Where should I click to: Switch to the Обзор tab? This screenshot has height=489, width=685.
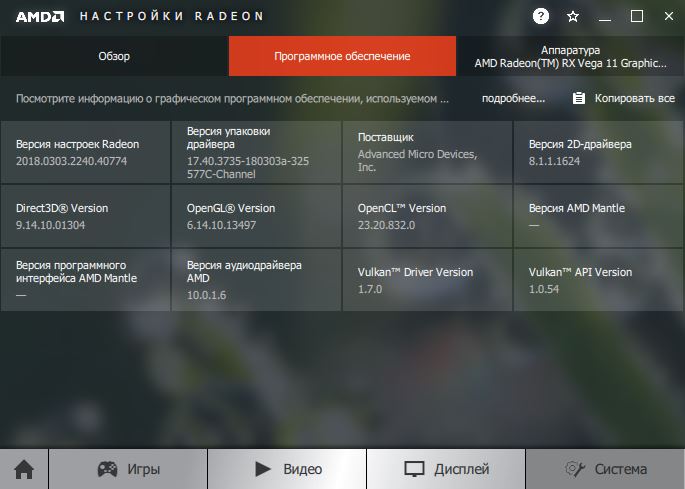coord(114,56)
